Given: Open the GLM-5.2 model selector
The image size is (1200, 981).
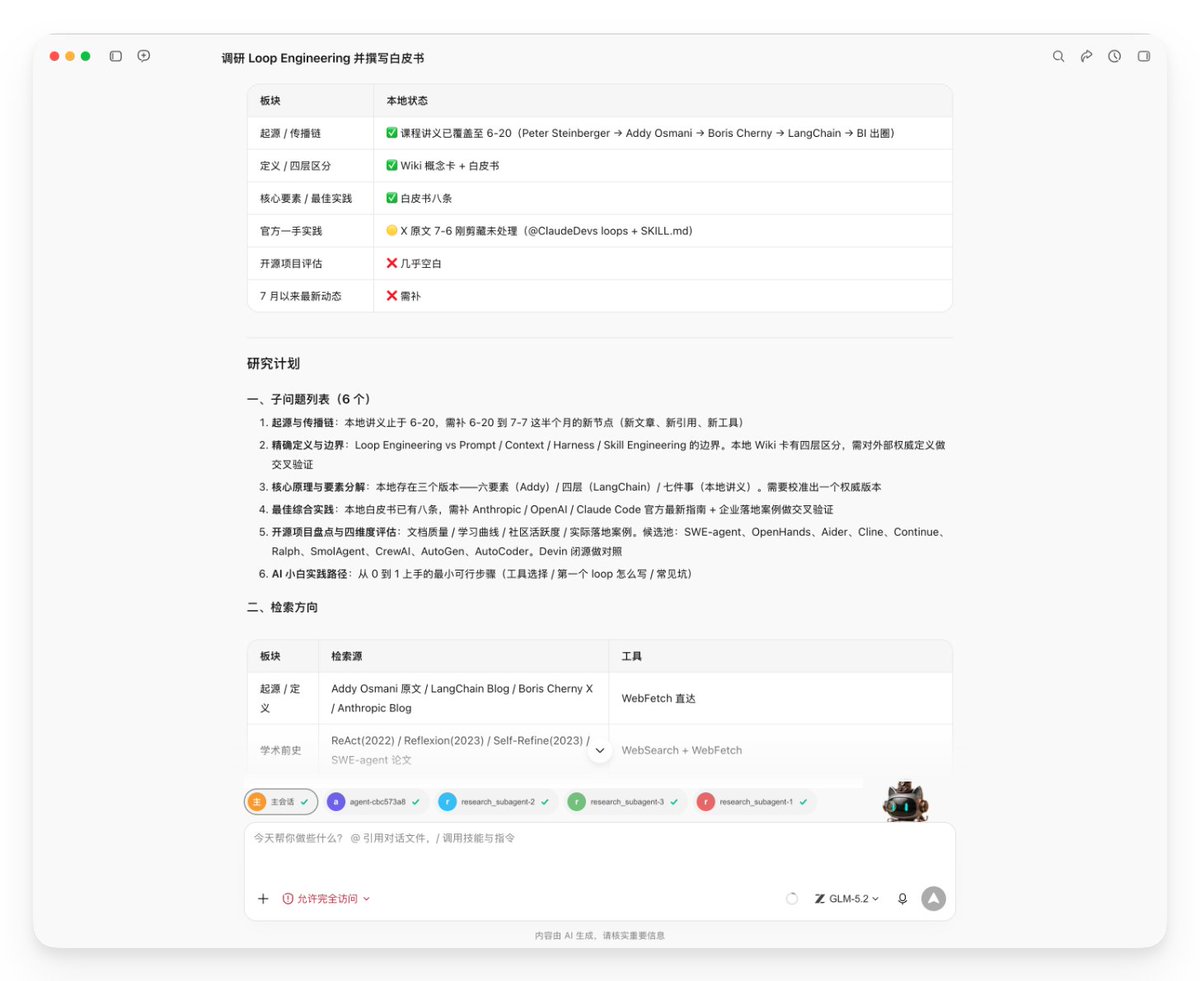Looking at the screenshot, I should (847, 899).
